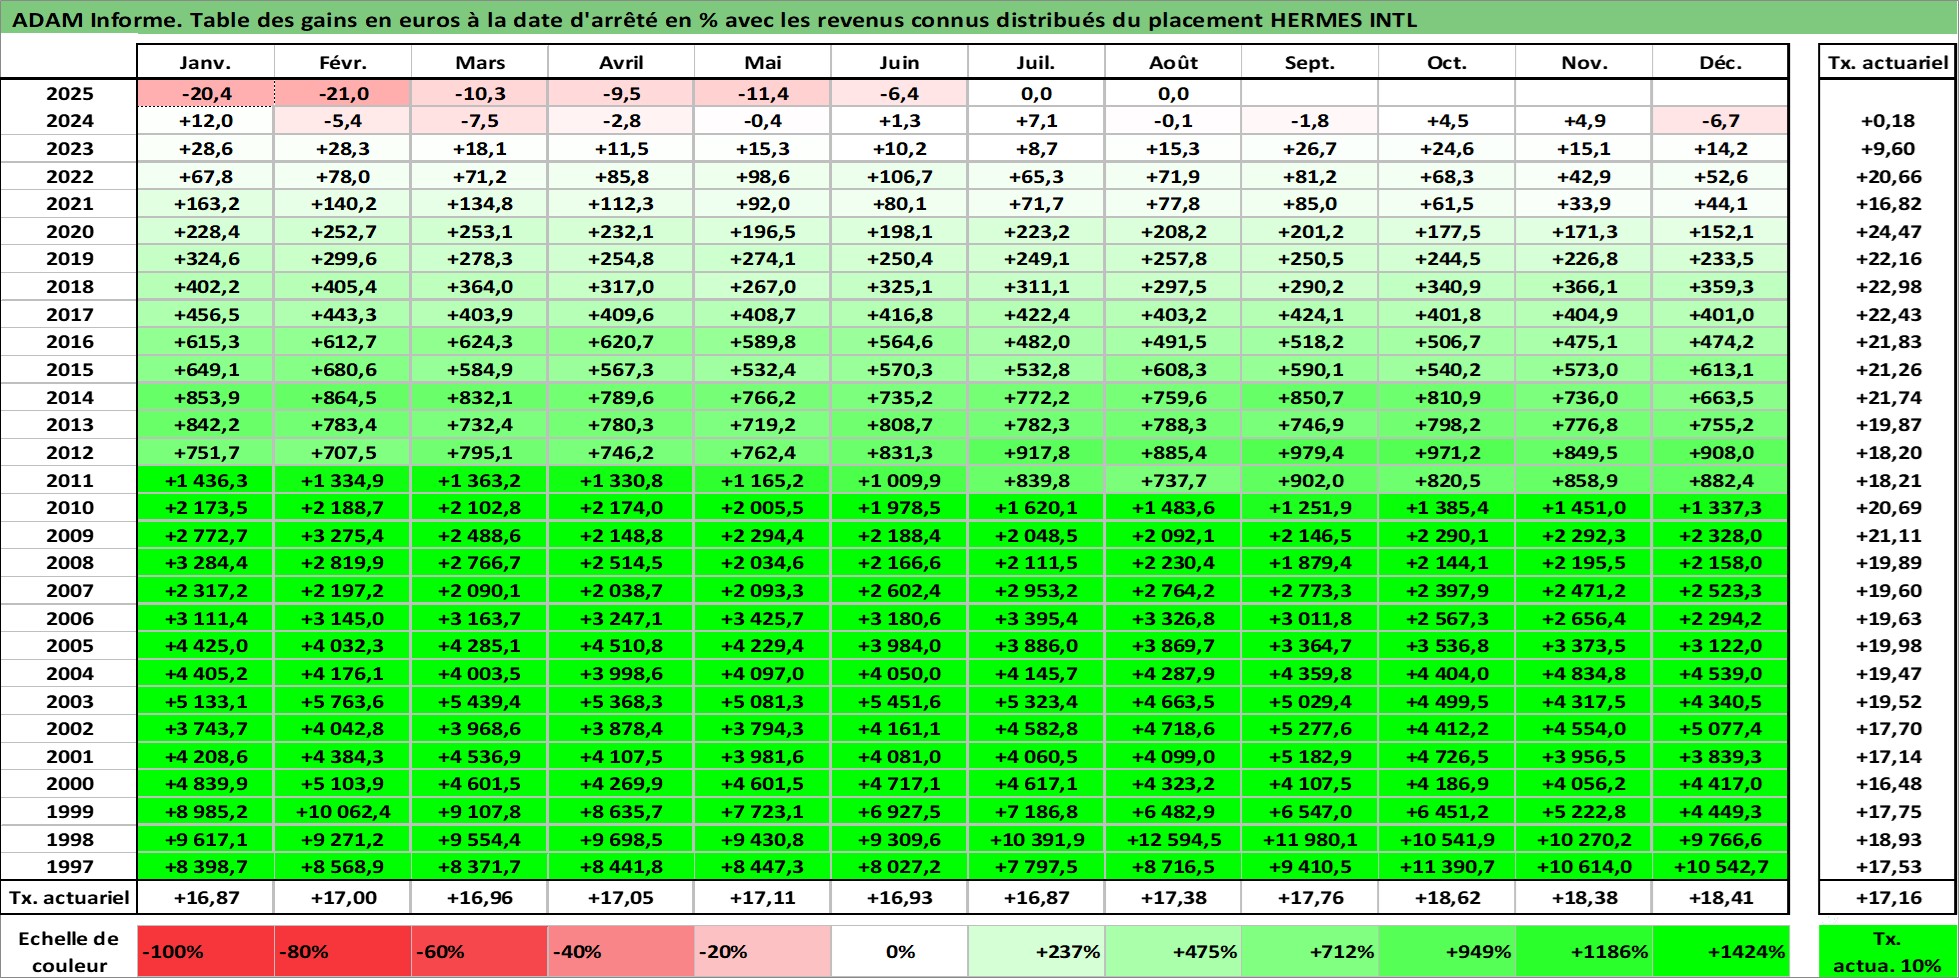Select the Nov. column header
Image resolution: width=1959 pixels, height=978 pixels.
point(1584,62)
